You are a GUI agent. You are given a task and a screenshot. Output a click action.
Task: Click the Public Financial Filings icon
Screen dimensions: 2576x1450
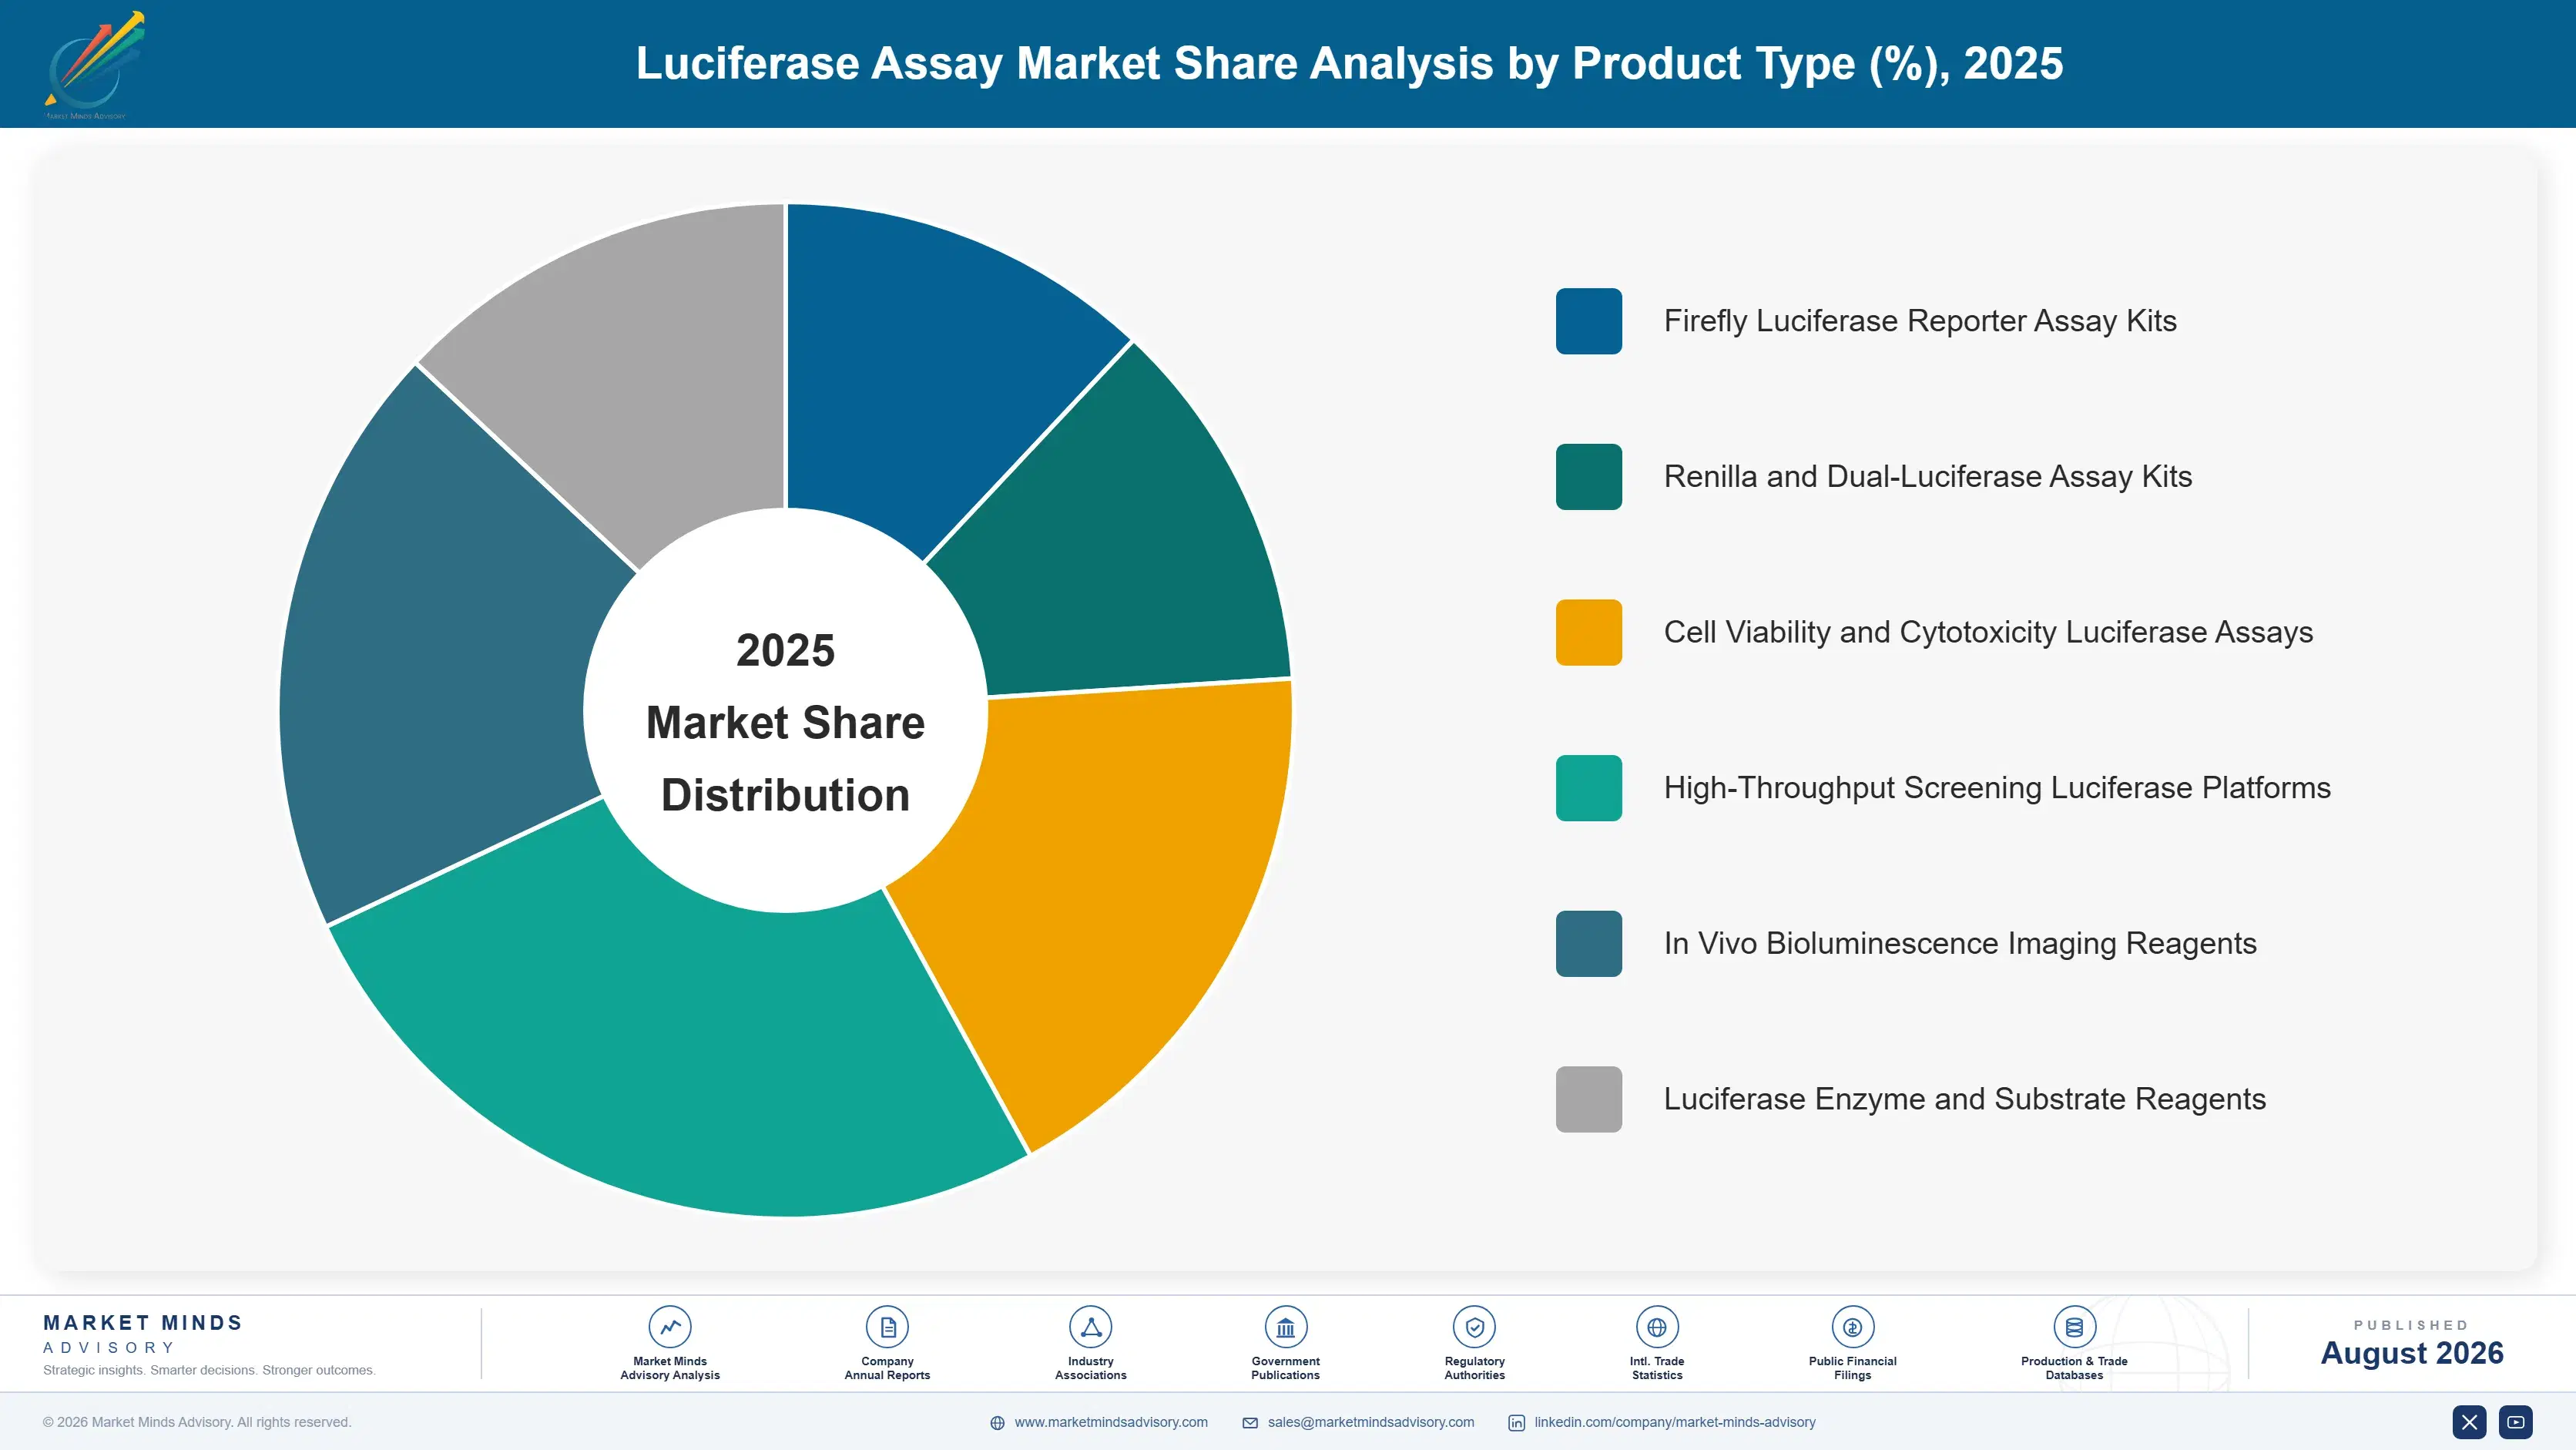(1852, 1327)
